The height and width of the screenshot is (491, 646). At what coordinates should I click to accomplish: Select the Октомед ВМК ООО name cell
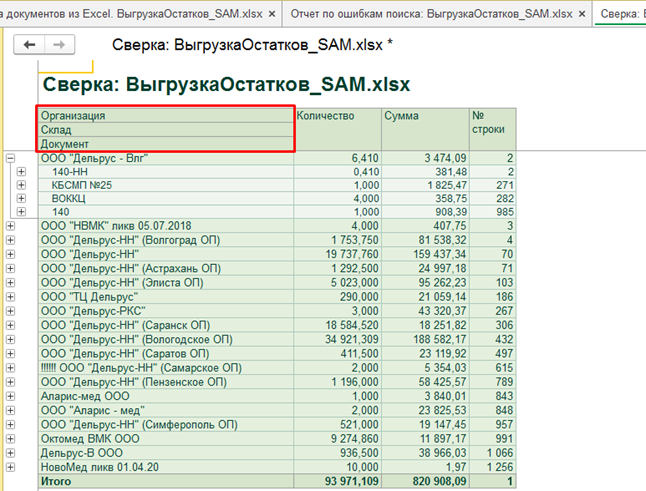pyautogui.click(x=166, y=439)
